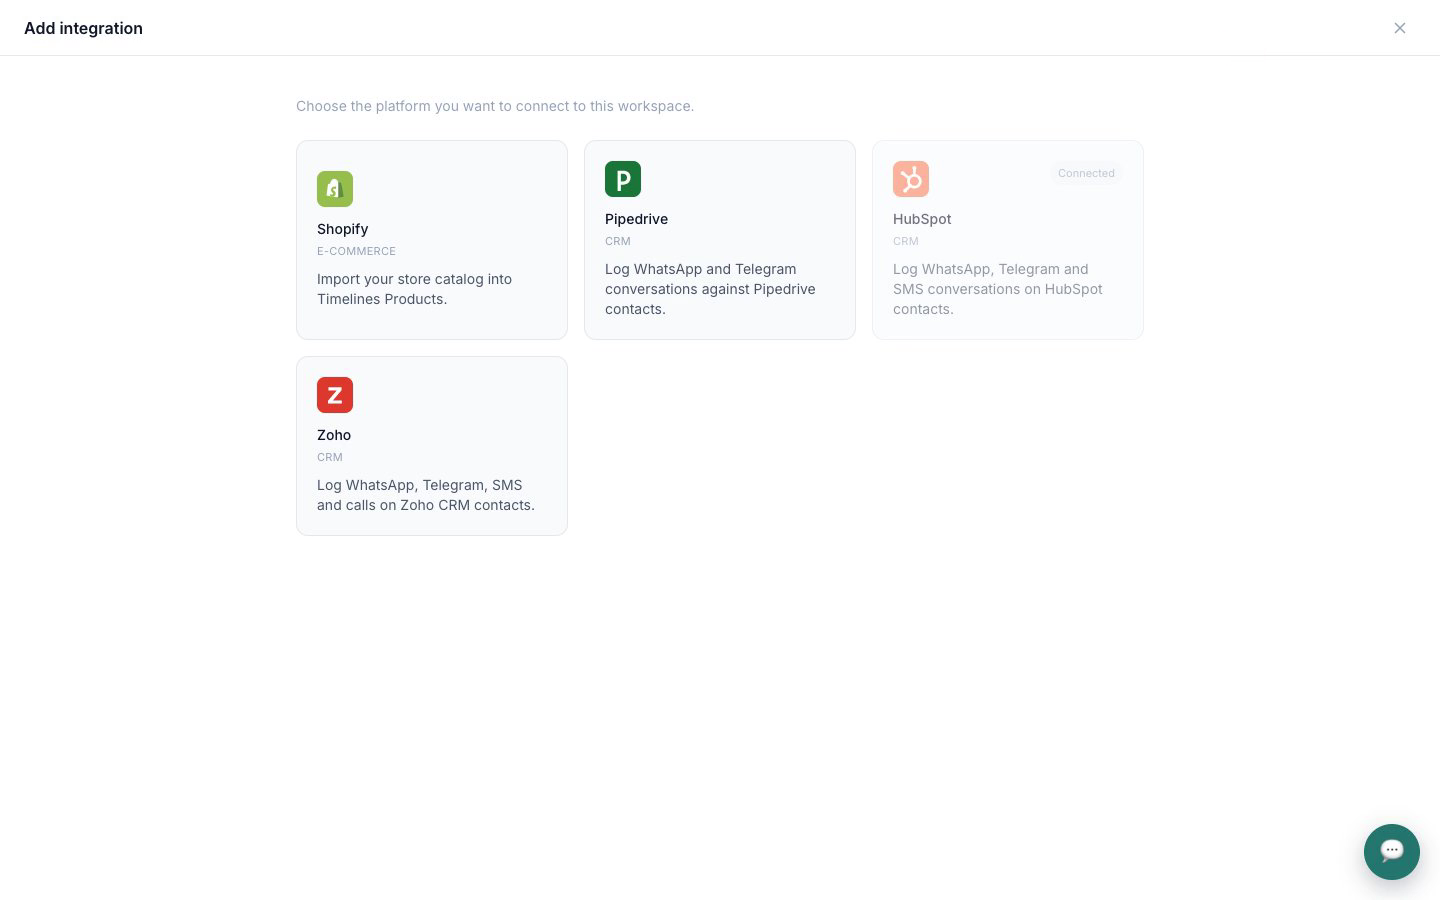The width and height of the screenshot is (1440, 900).
Task: Click the E-COMMERCE label under Shopify
Action: pos(356,251)
